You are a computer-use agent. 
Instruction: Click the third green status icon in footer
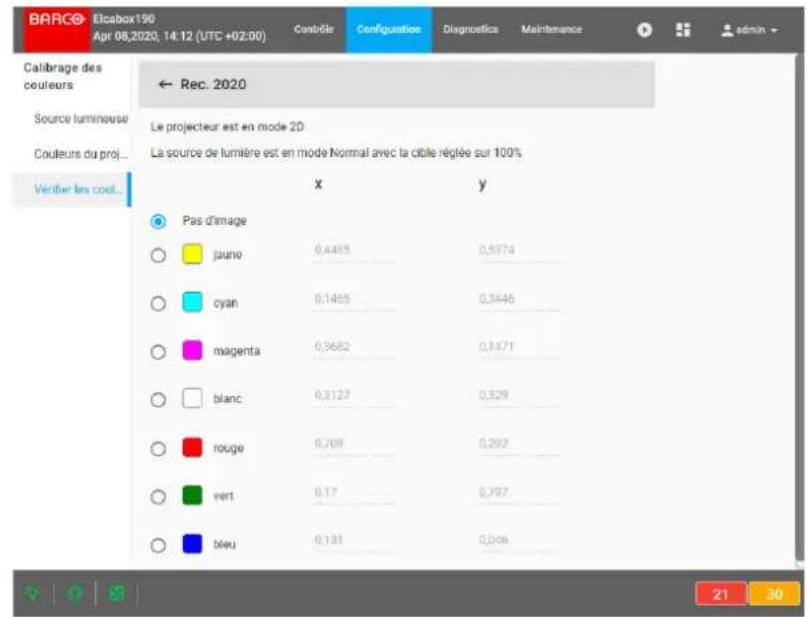pos(117,593)
